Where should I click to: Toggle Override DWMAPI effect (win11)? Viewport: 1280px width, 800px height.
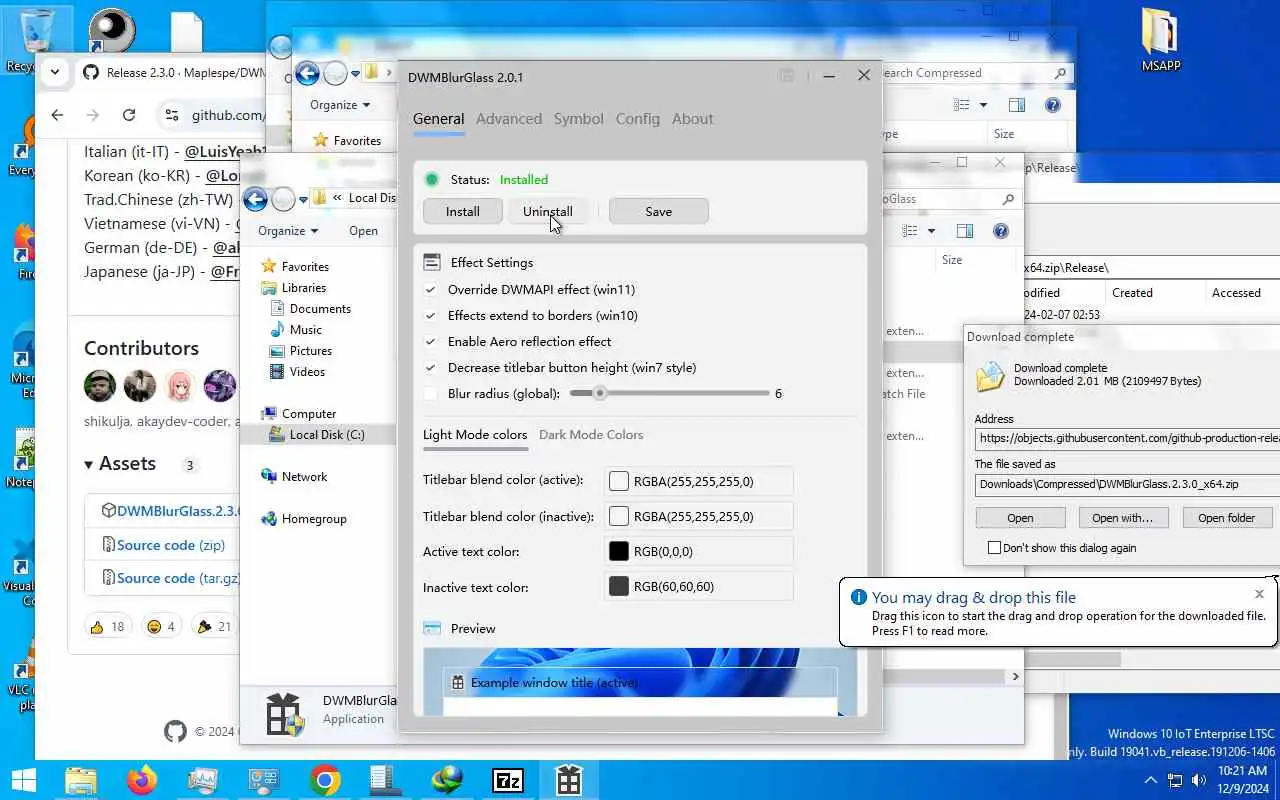tap(430, 290)
